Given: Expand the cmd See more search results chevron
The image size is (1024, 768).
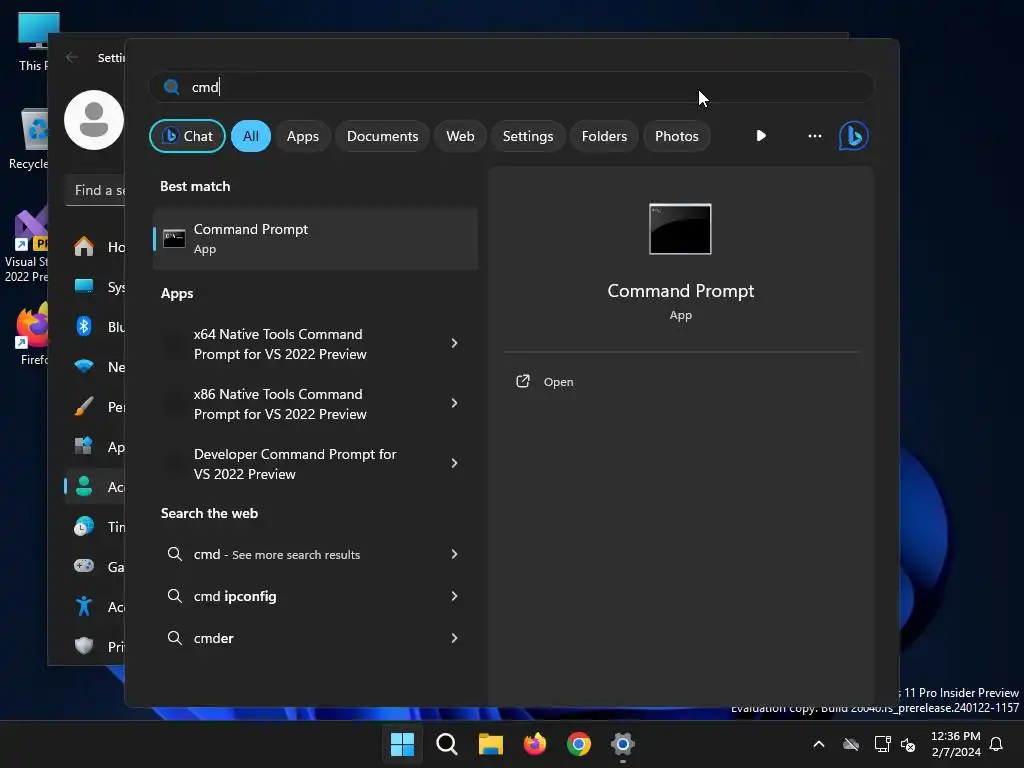Looking at the screenshot, I should 455,554.
